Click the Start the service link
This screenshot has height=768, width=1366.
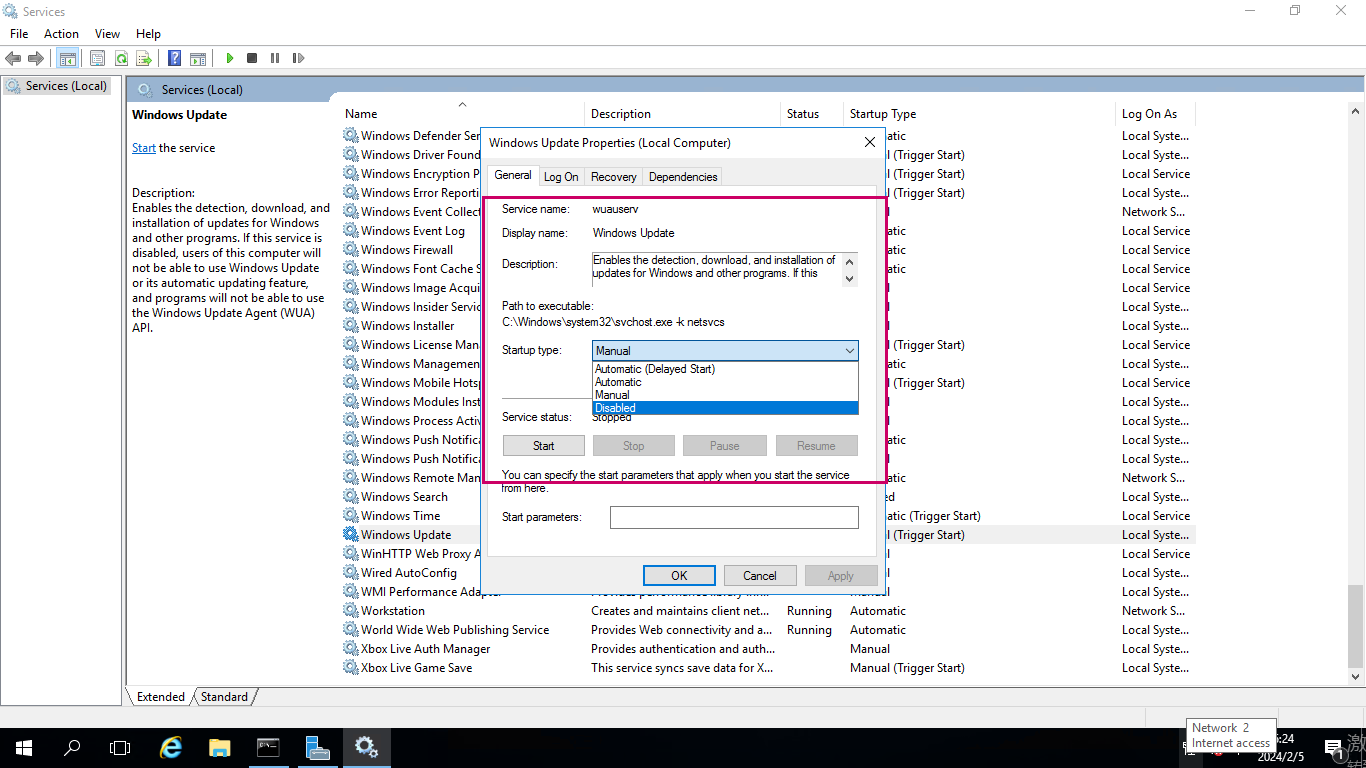(x=143, y=148)
